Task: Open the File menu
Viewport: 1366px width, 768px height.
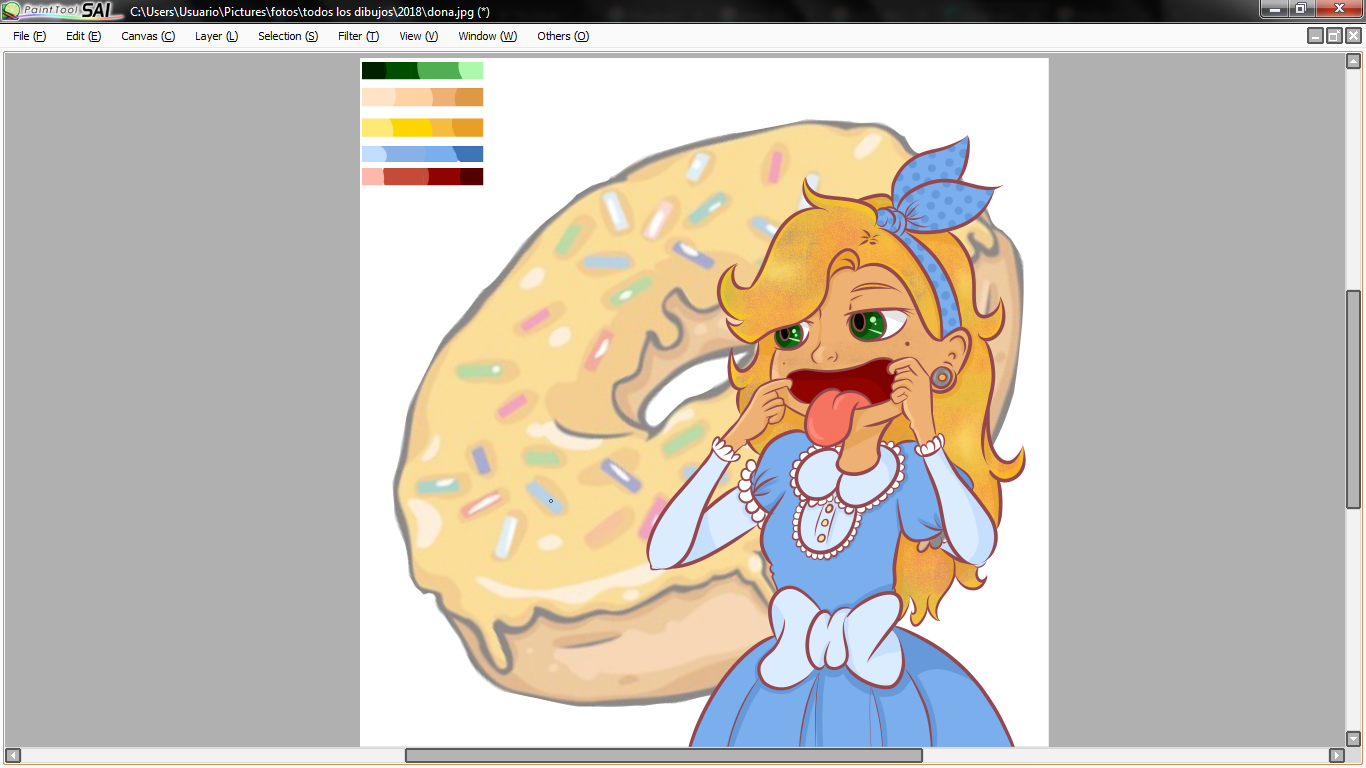Action: 30,36
